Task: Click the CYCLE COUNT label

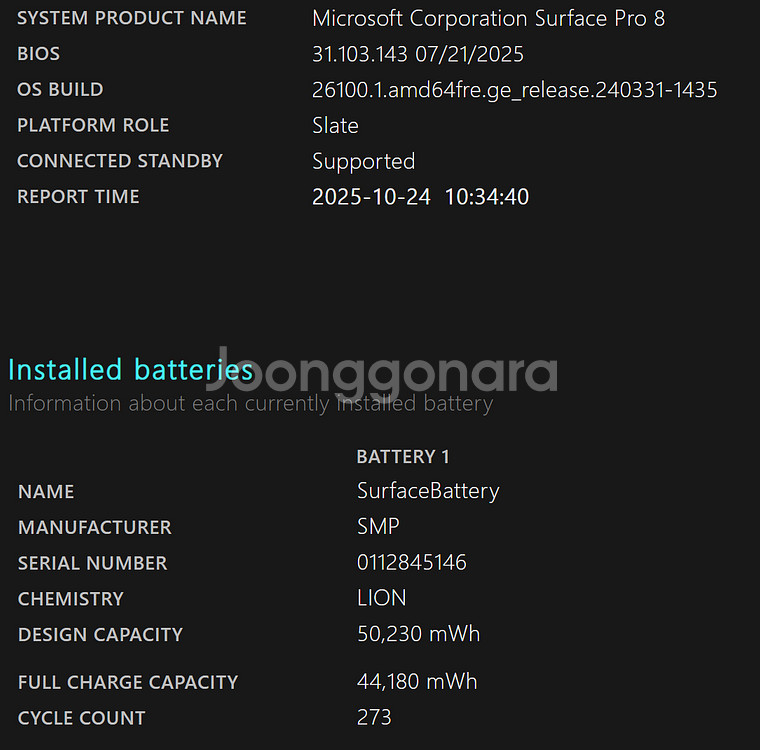Action: coord(81,718)
